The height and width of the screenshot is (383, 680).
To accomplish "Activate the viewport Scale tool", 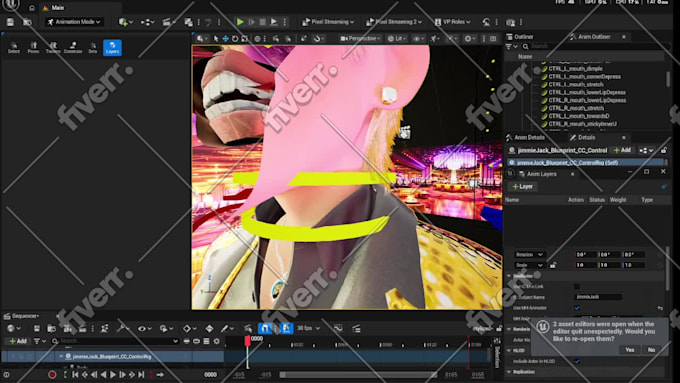I will pos(245,39).
